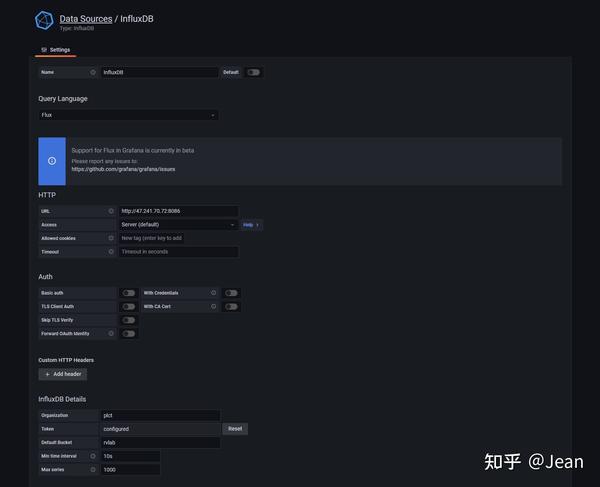Turn on With CA Cert toggle
This screenshot has height=487, width=600.
[231, 307]
